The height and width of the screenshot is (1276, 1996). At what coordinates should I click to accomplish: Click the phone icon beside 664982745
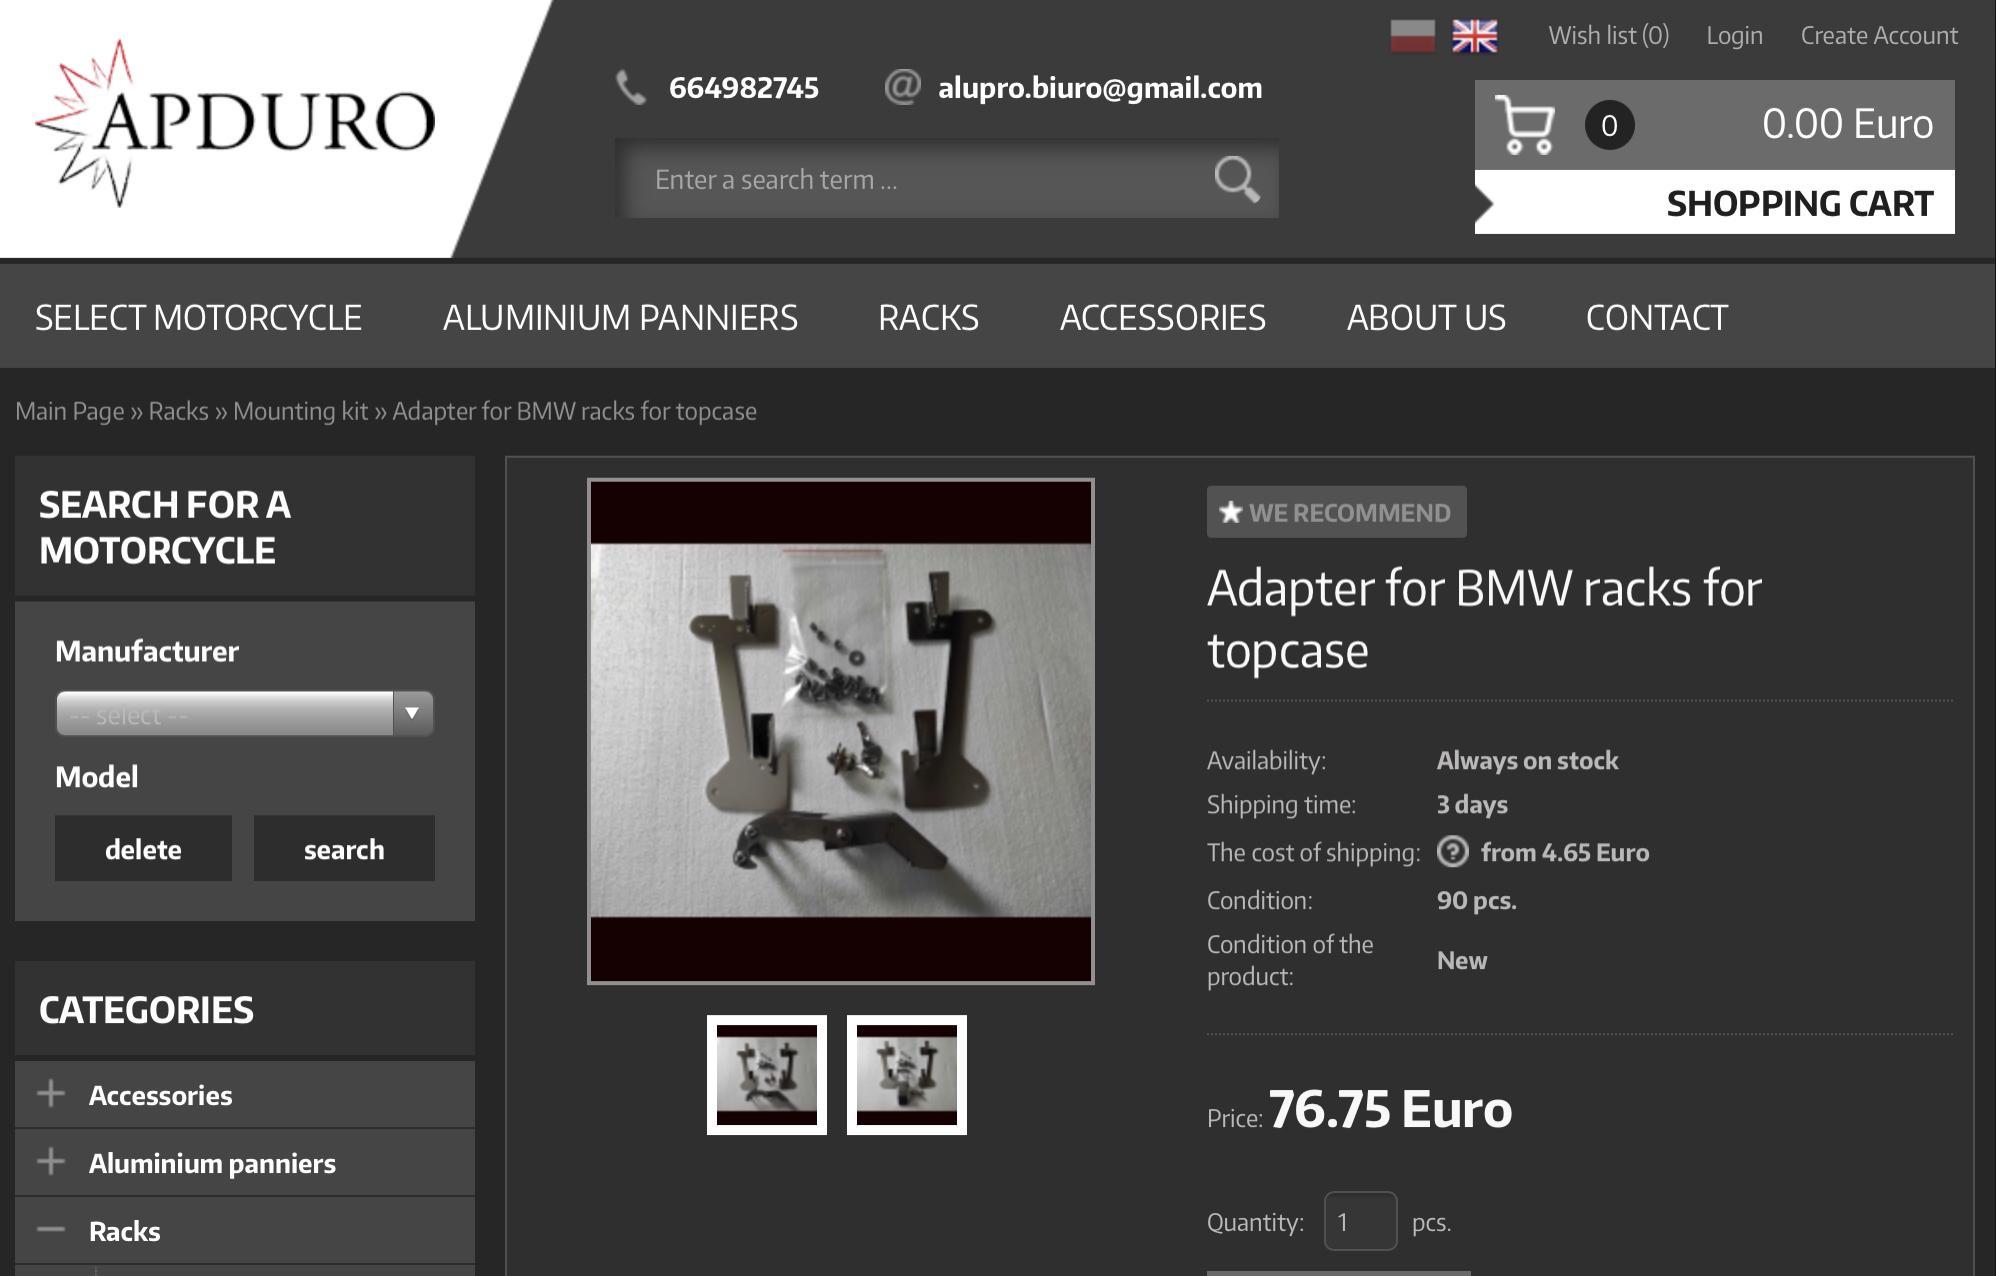click(x=631, y=88)
